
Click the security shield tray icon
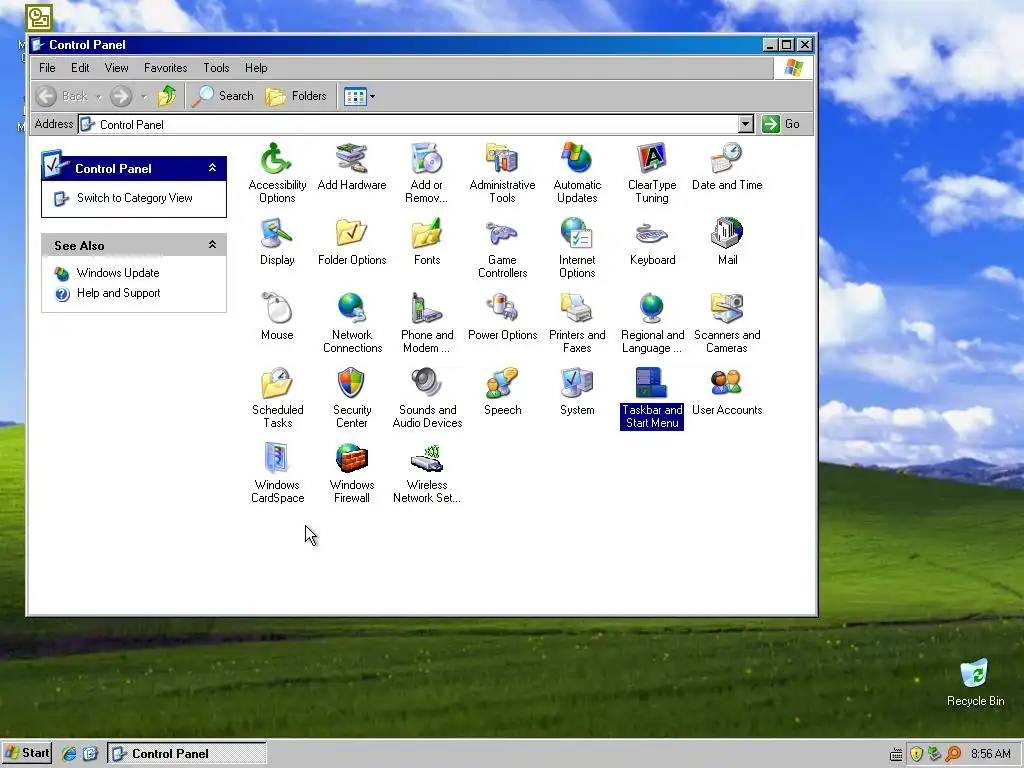point(916,754)
